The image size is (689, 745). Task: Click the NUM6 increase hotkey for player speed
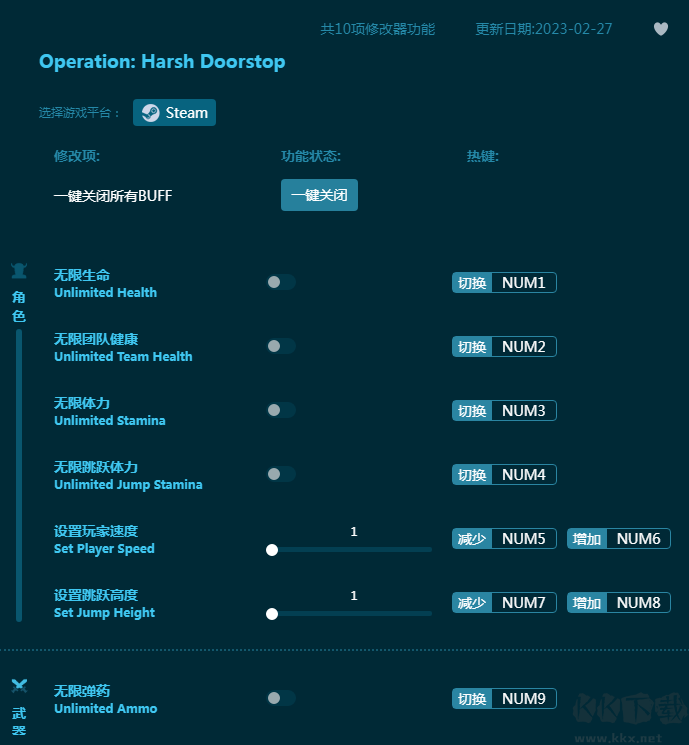point(638,539)
